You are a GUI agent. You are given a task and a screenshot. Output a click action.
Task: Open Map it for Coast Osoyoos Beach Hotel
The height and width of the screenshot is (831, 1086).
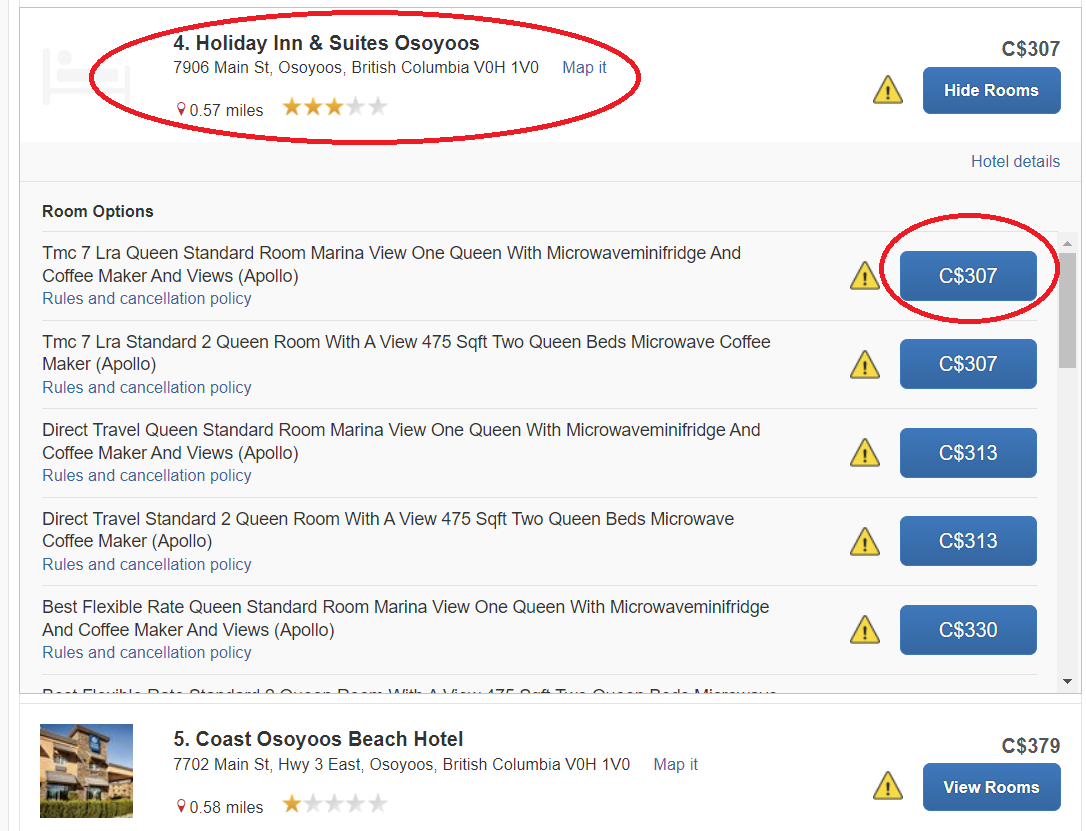coord(675,764)
